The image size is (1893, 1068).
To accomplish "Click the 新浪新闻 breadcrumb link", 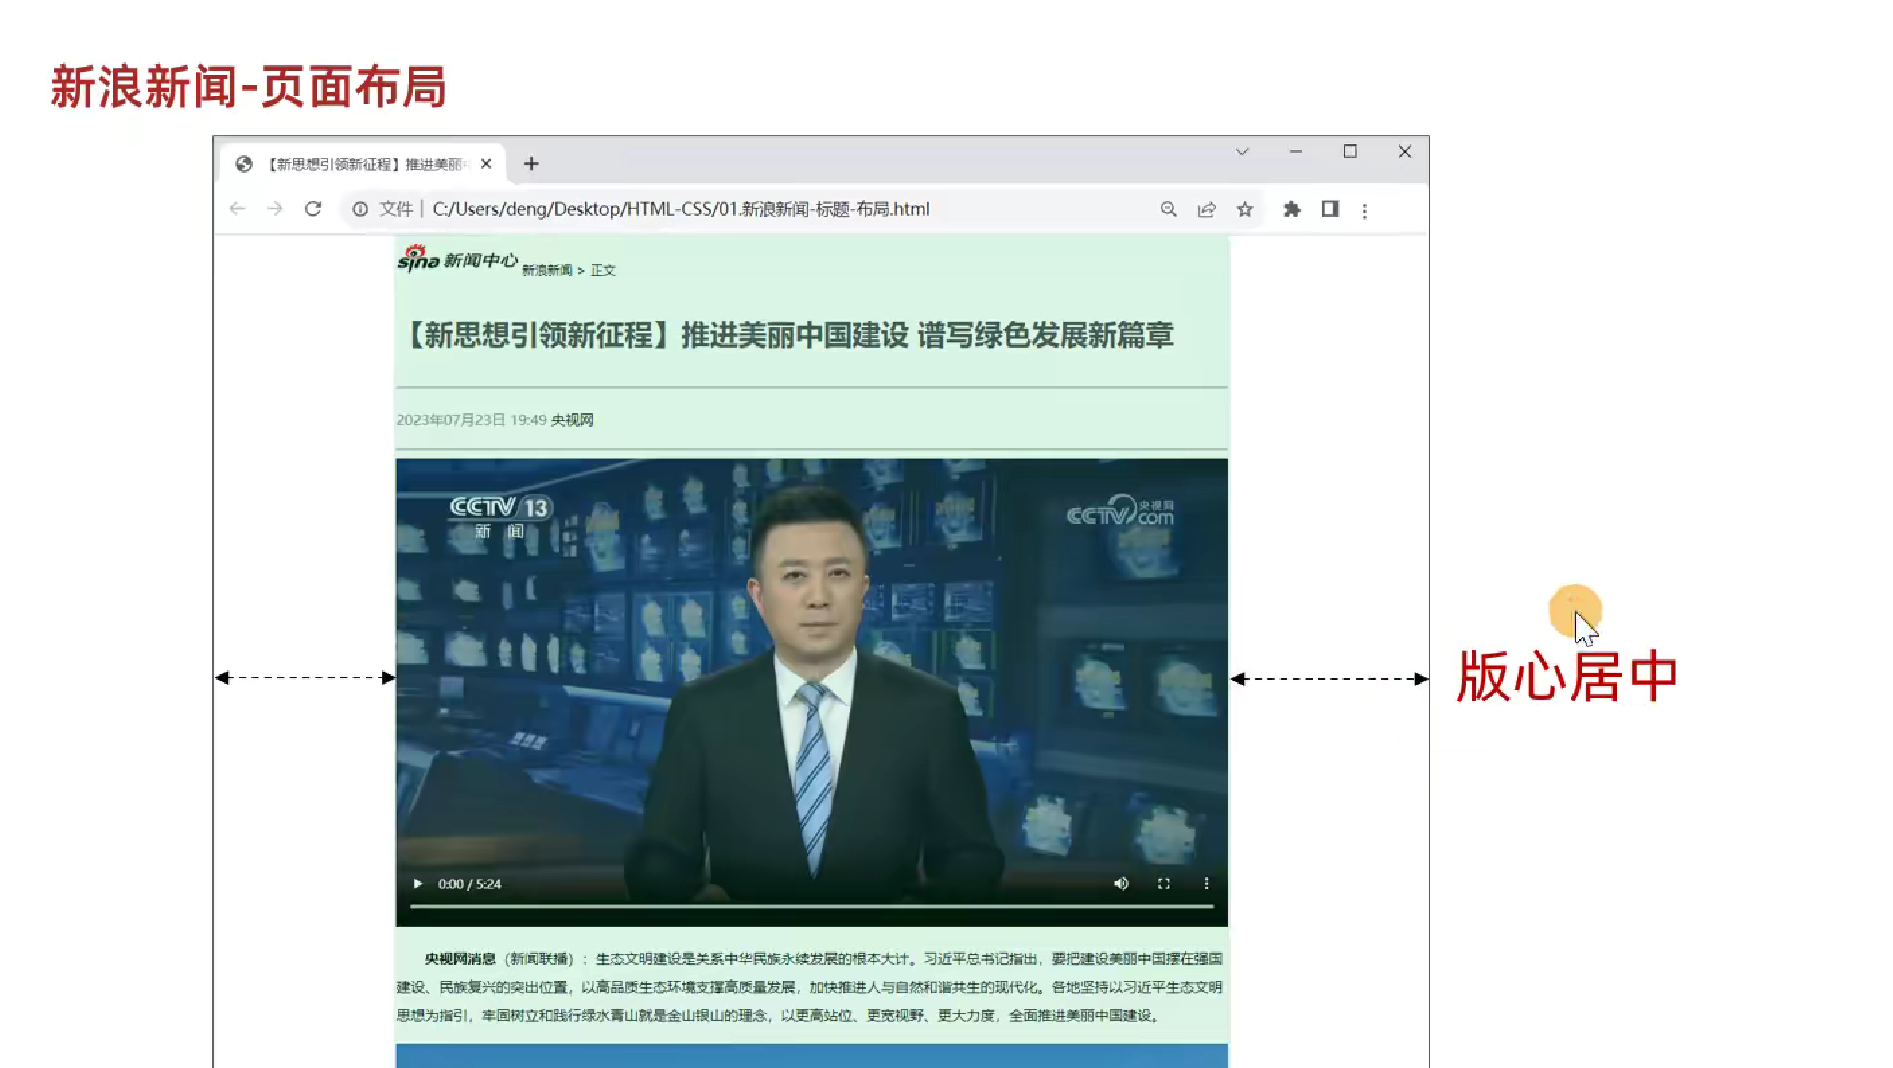I will point(547,271).
